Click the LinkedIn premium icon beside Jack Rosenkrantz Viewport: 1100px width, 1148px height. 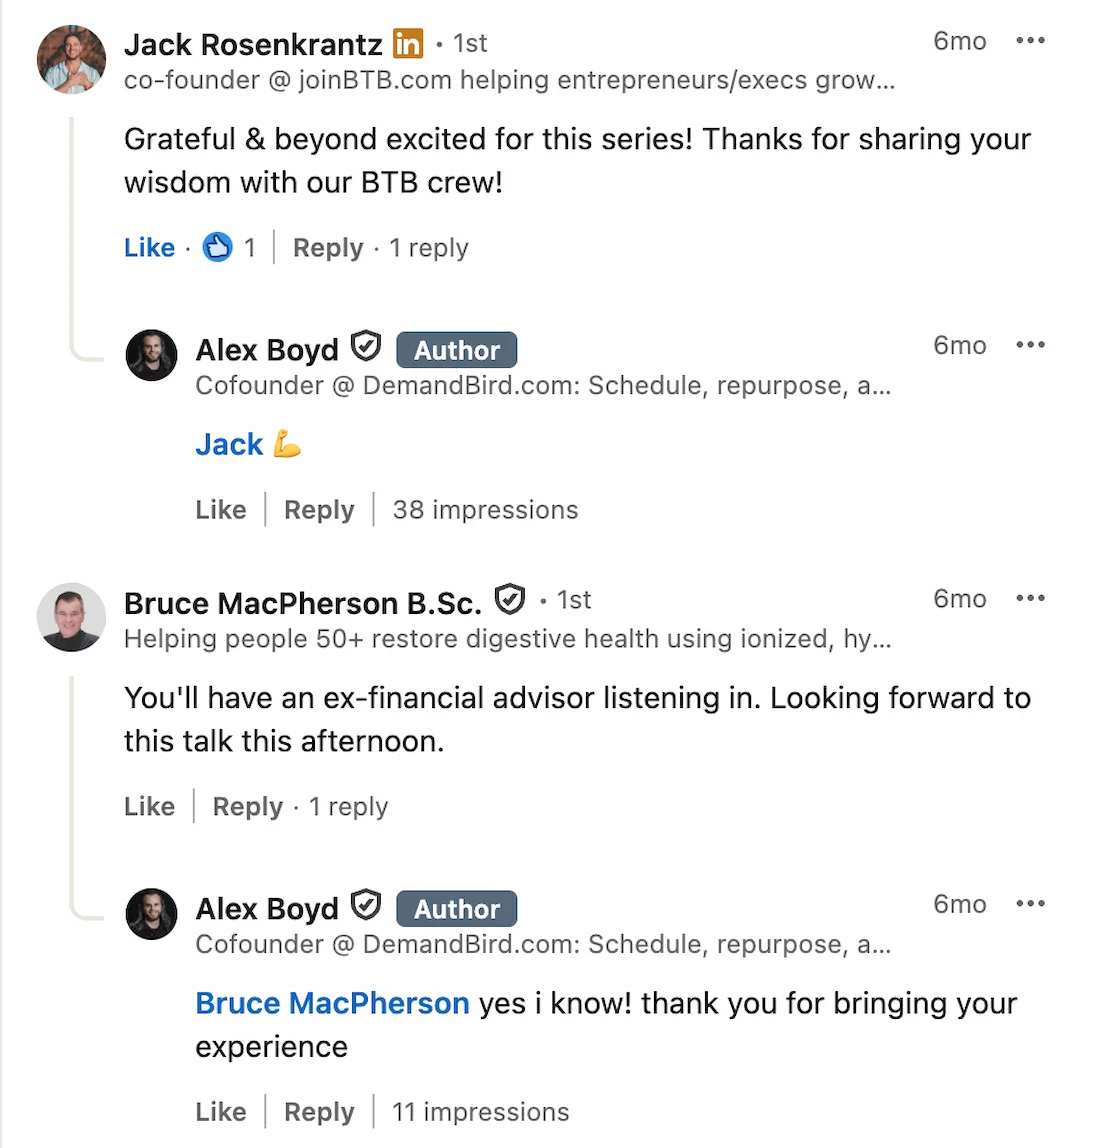[x=406, y=43]
